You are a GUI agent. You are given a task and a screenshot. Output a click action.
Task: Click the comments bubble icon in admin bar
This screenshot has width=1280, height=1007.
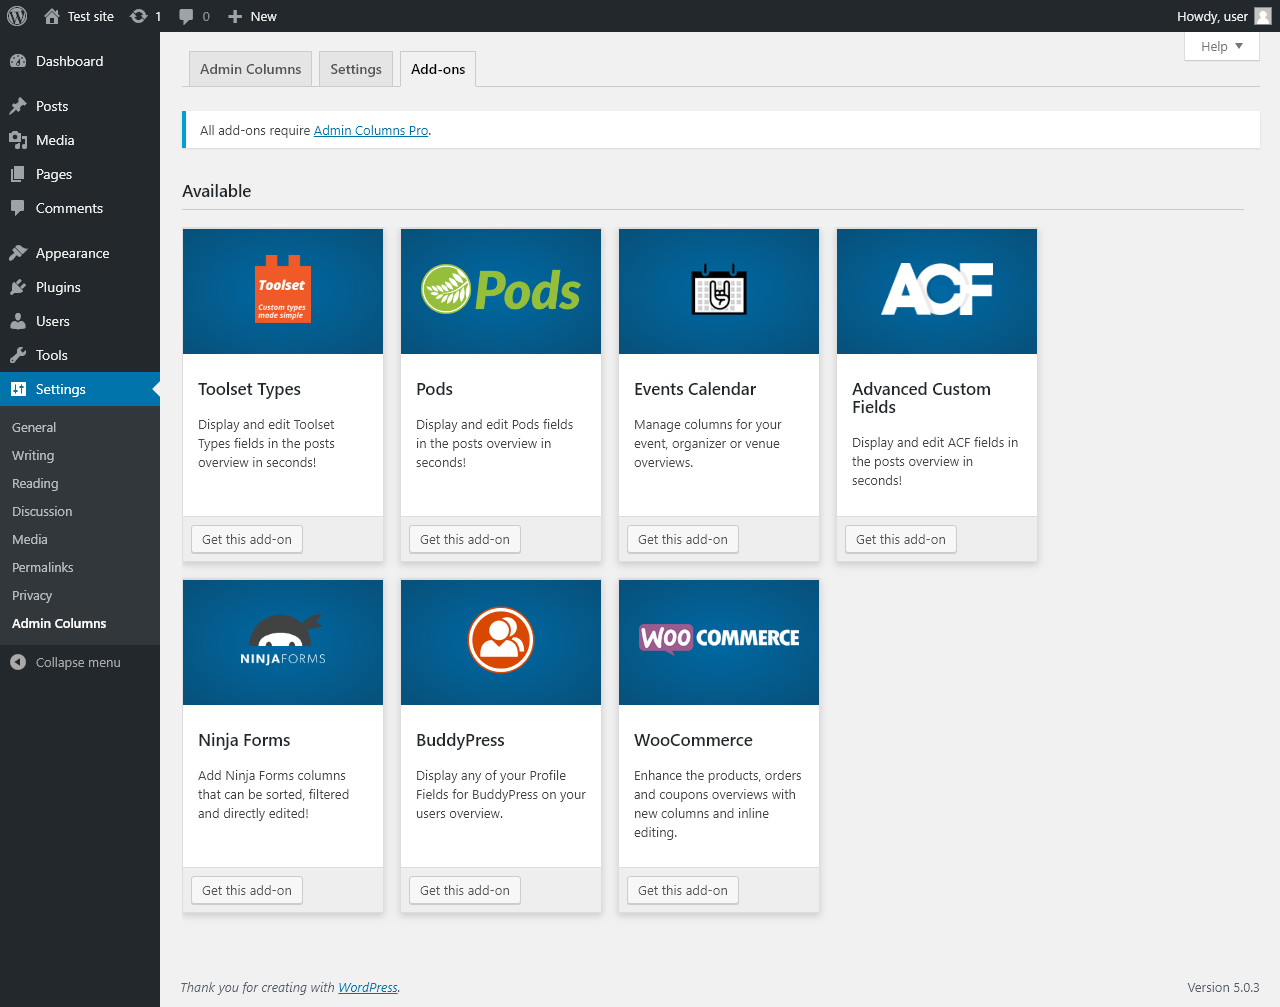[x=186, y=16]
